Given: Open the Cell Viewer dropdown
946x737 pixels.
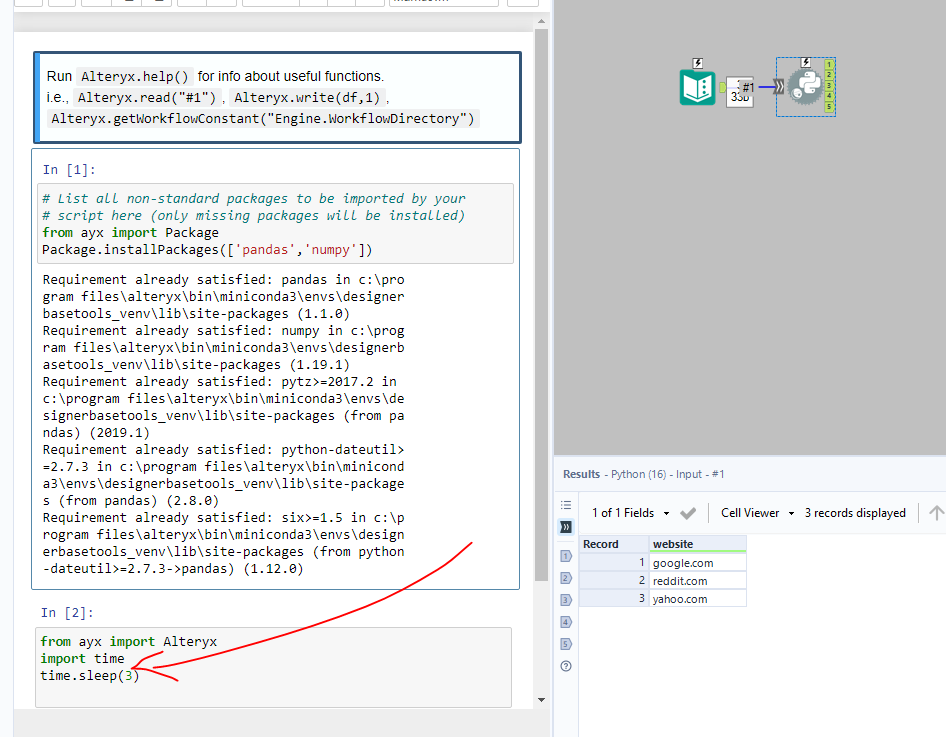Looking at the screenshot, I should point(757,513).
